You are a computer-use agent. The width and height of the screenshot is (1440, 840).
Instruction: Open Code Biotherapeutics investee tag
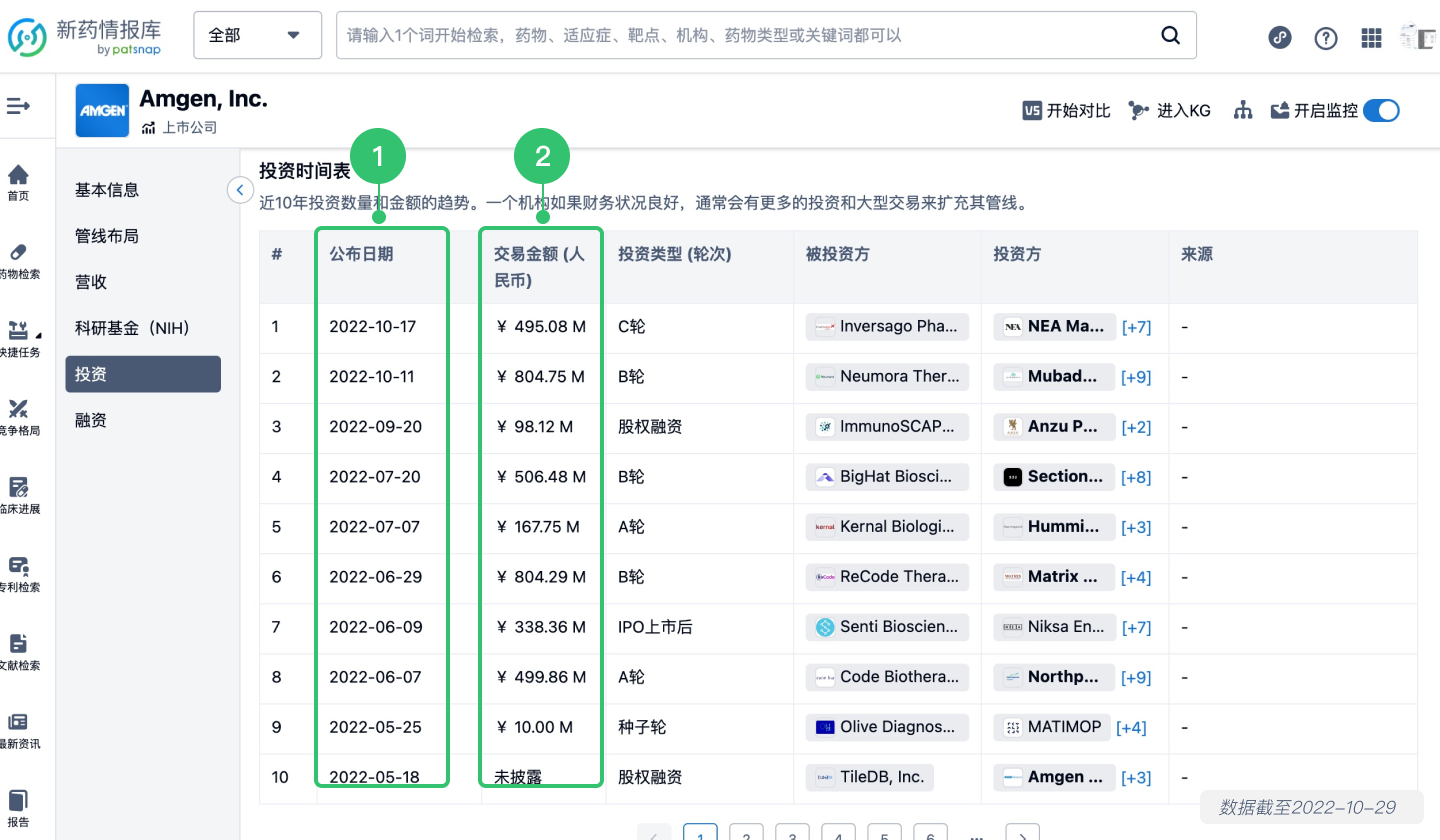point(888,677)
